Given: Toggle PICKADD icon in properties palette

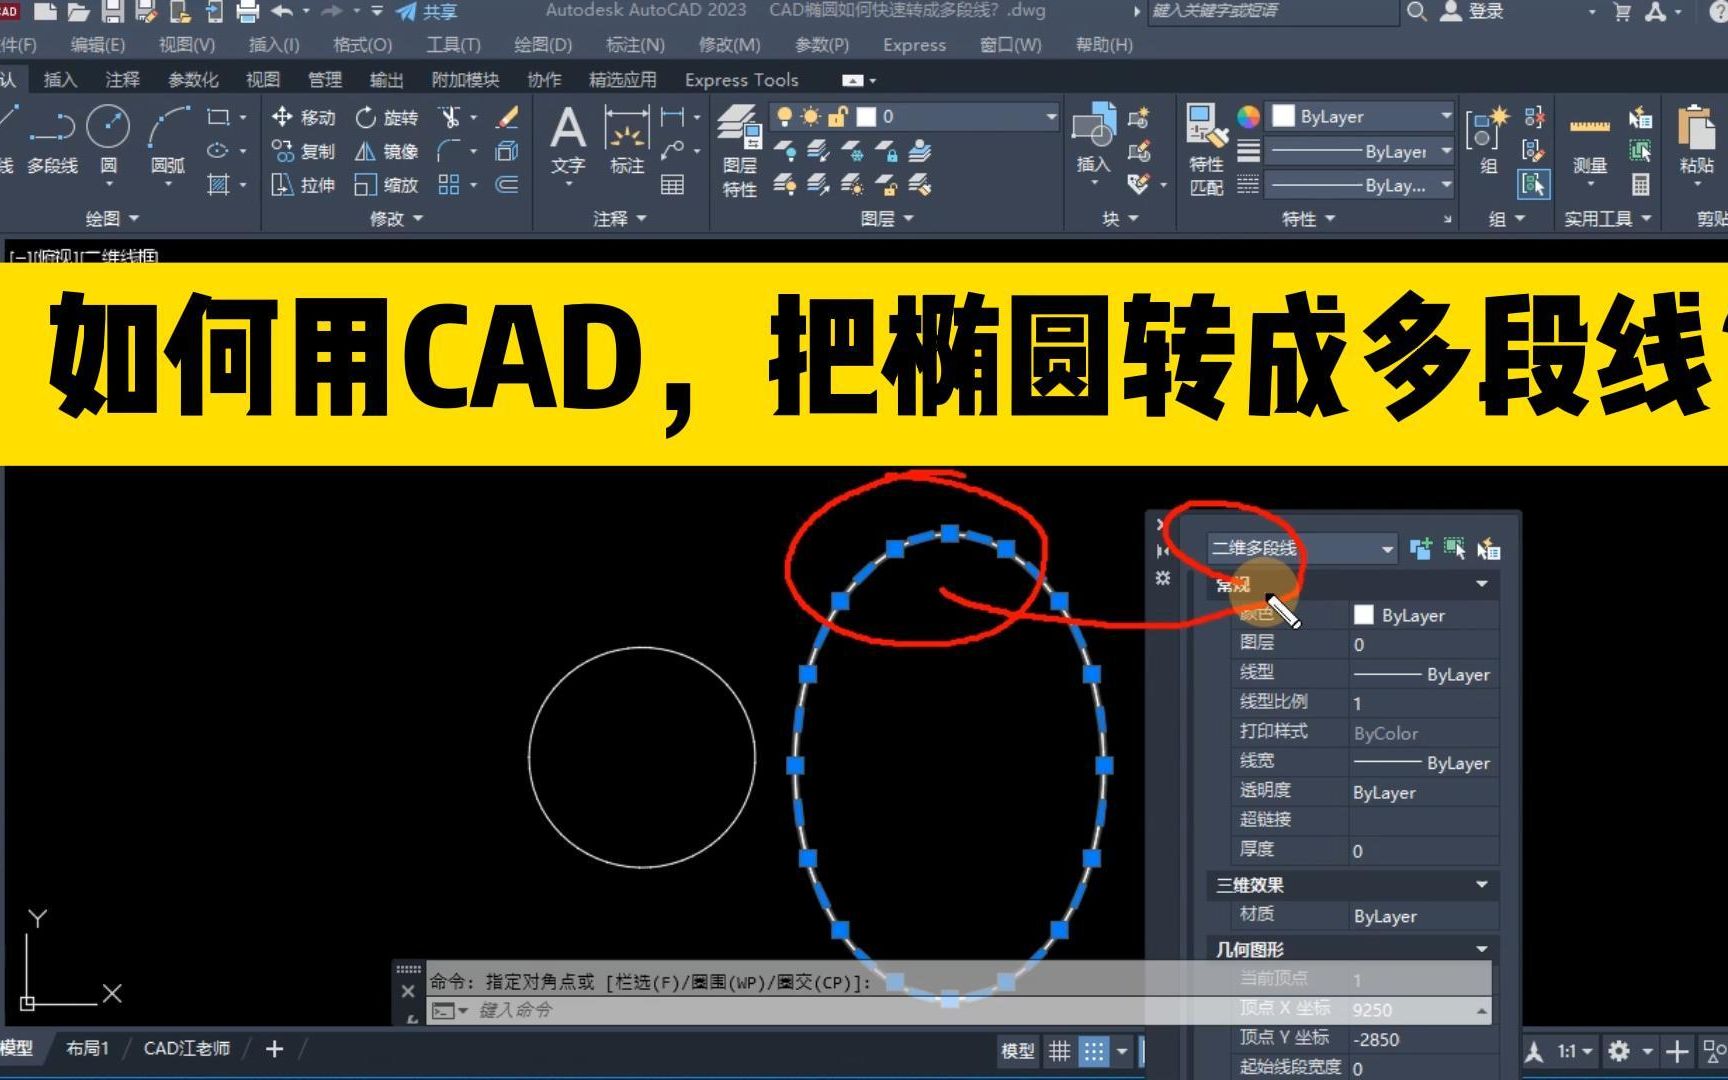Looking at the screenshot, I should coord(1421,548).
